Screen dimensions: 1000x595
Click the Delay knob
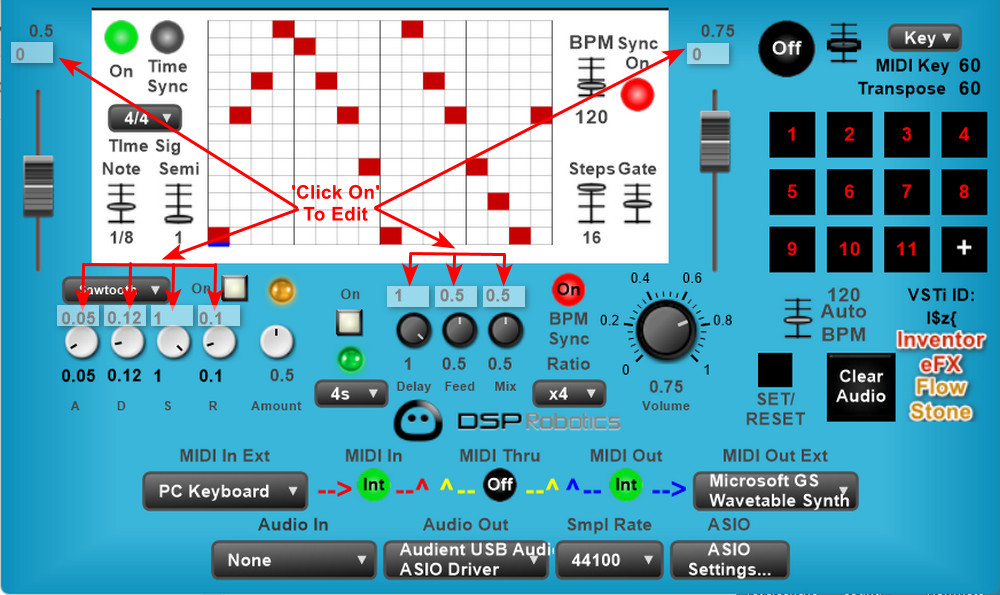tap(411, 331)
